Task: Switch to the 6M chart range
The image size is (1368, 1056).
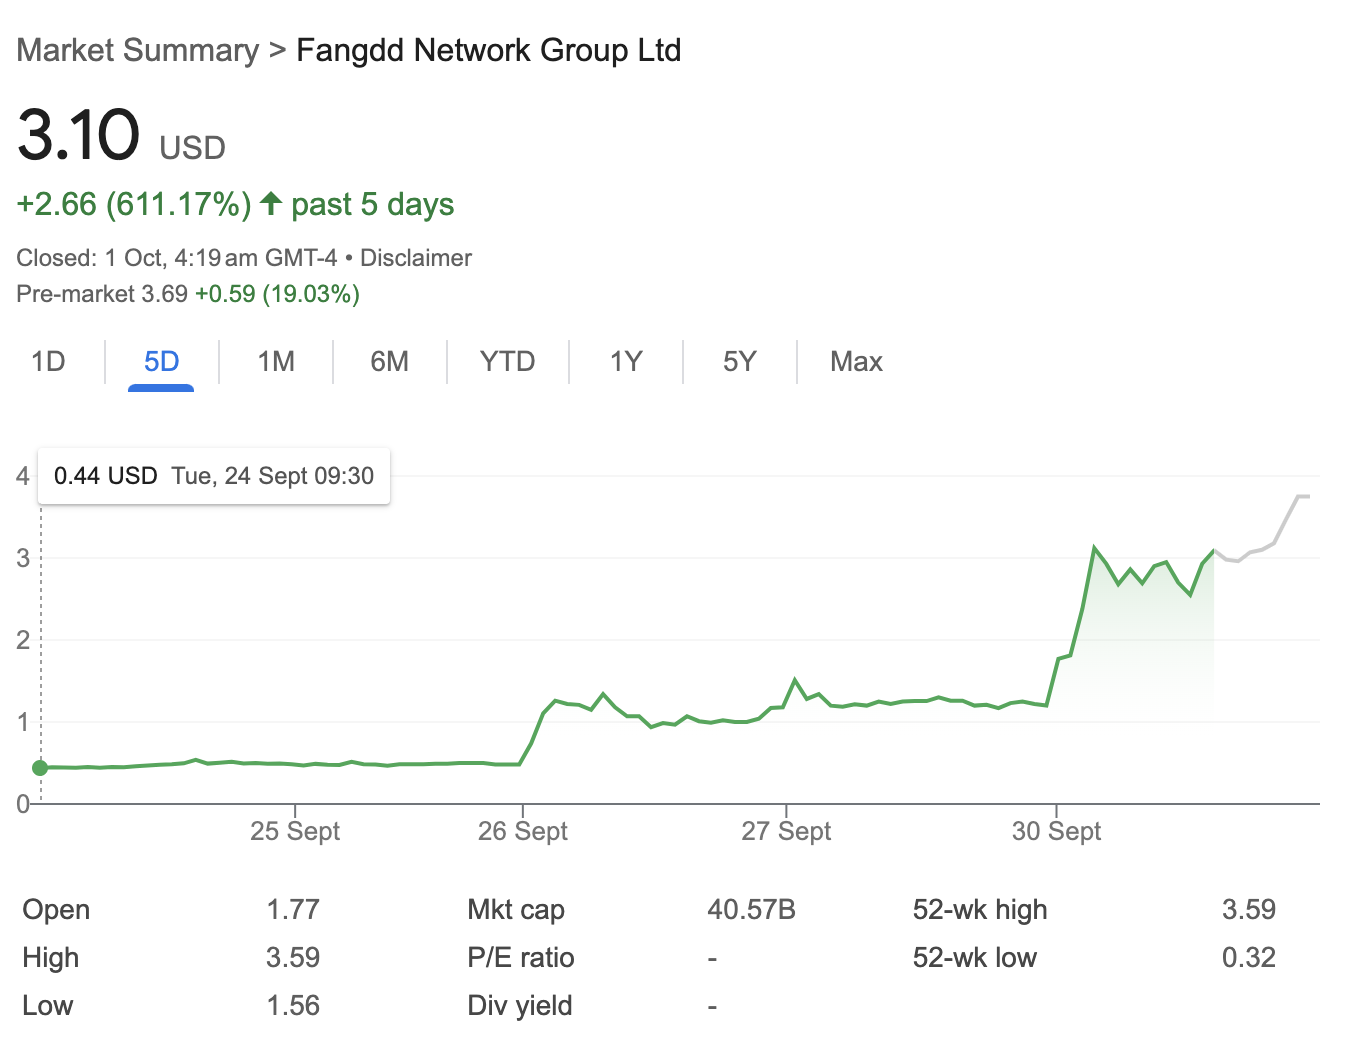Action: [390, 361]
